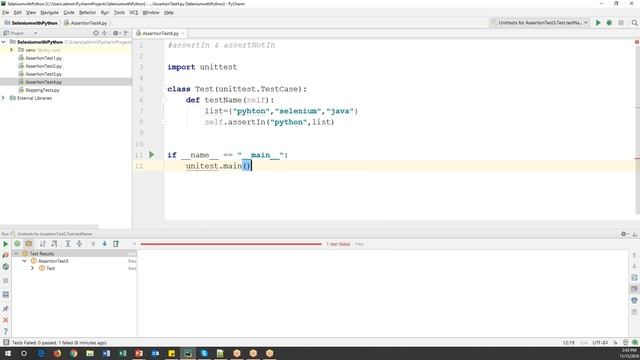
Task: Hide the Project tool window
Action: (126, 33)
